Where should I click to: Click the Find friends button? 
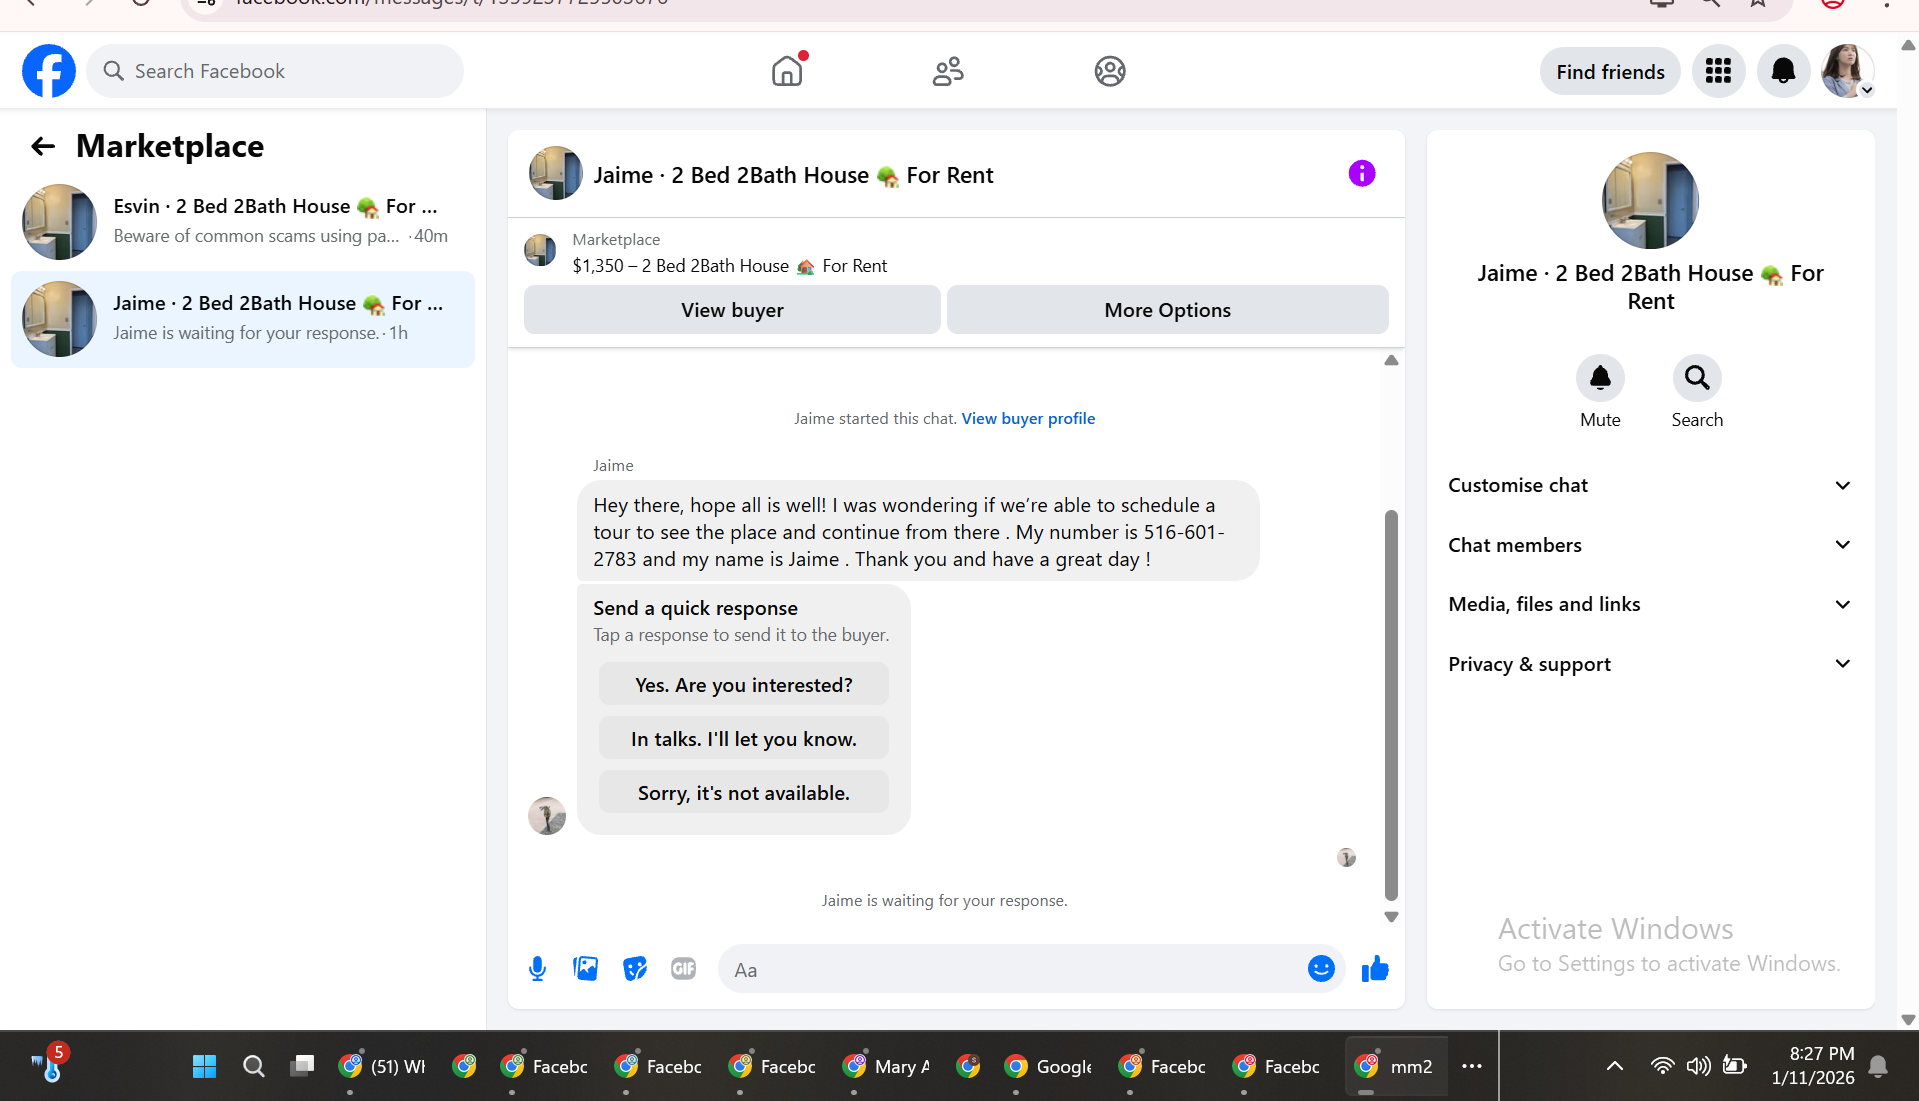tap(1610, 71)
